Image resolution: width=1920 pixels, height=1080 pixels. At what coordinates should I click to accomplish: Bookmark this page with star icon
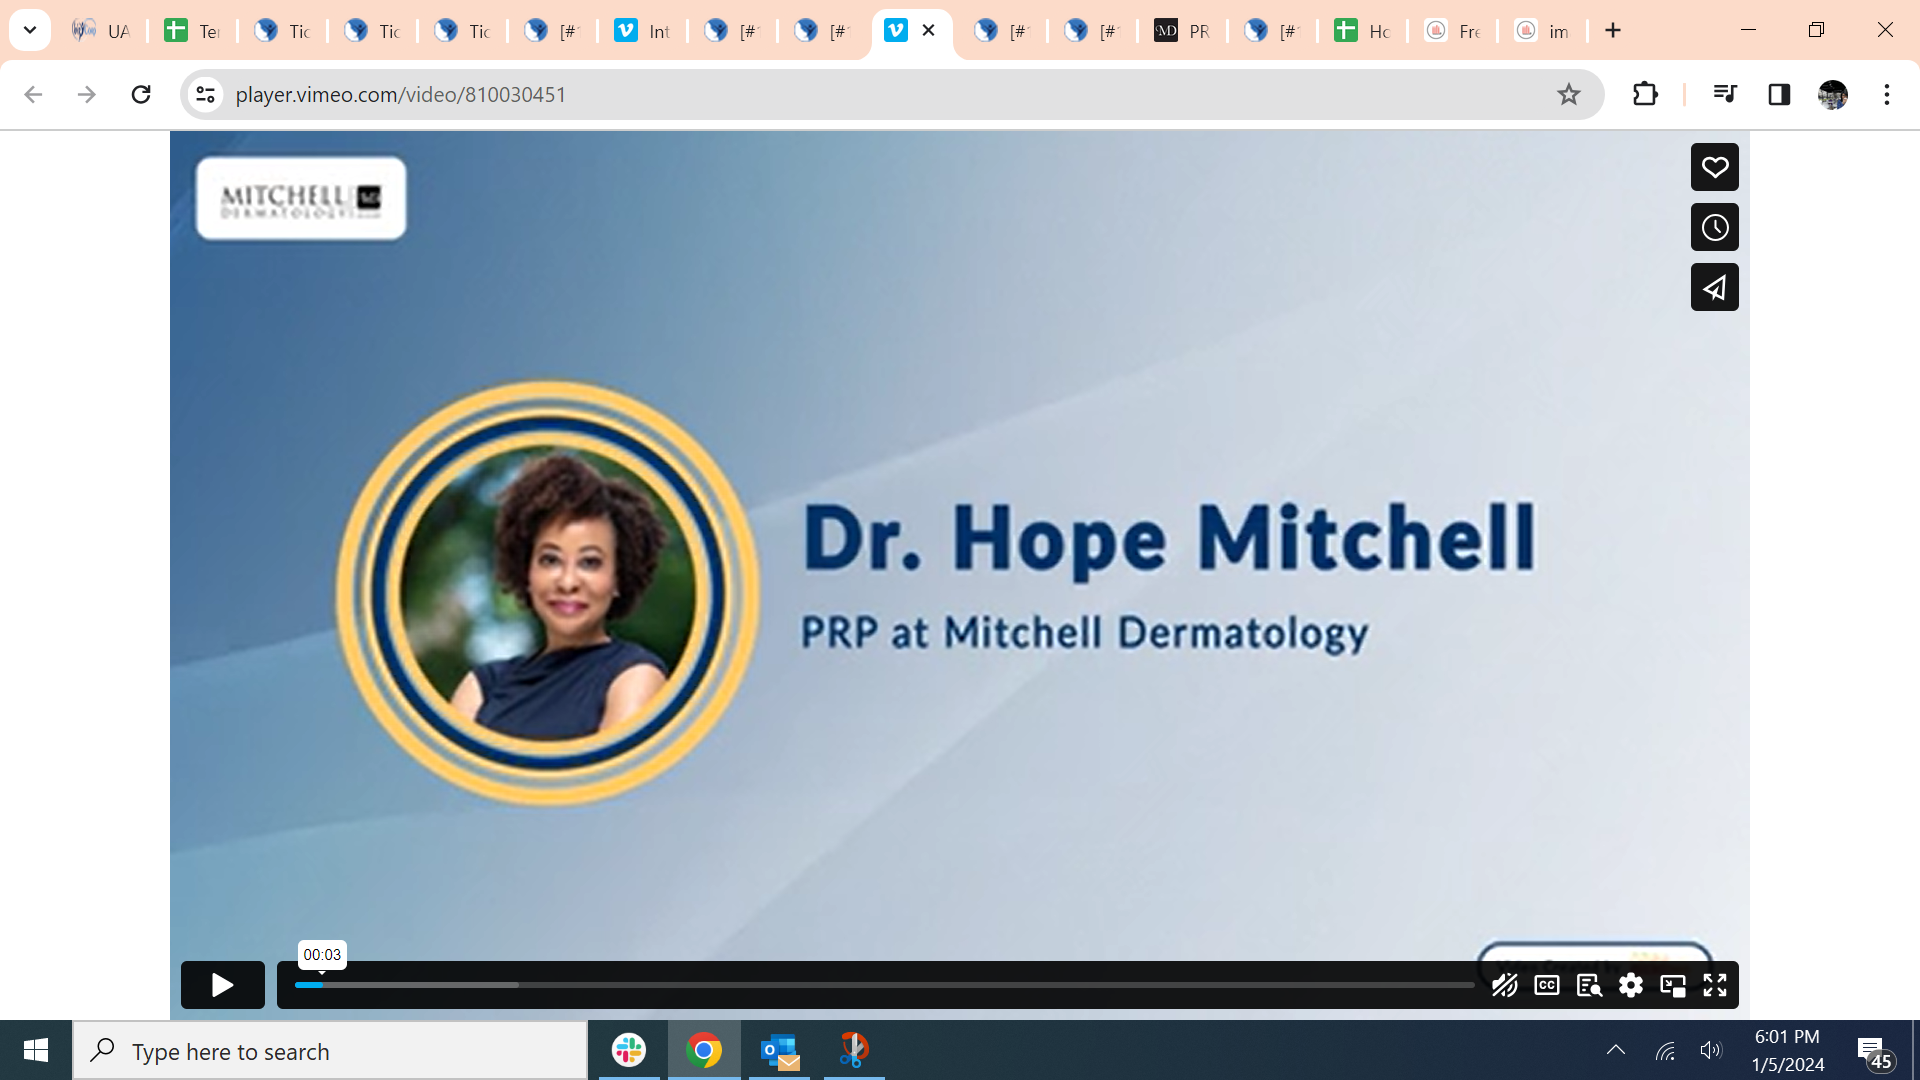(1568, 94)
